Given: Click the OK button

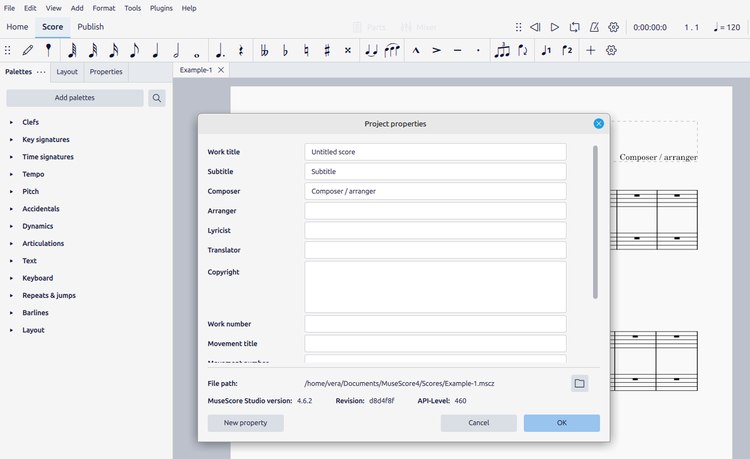Looking at the screenshot, I should [562, 423].
